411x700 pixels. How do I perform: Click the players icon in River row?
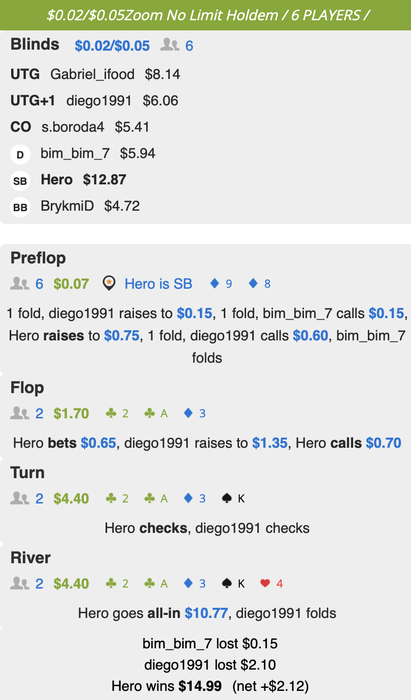pos(20,583)
